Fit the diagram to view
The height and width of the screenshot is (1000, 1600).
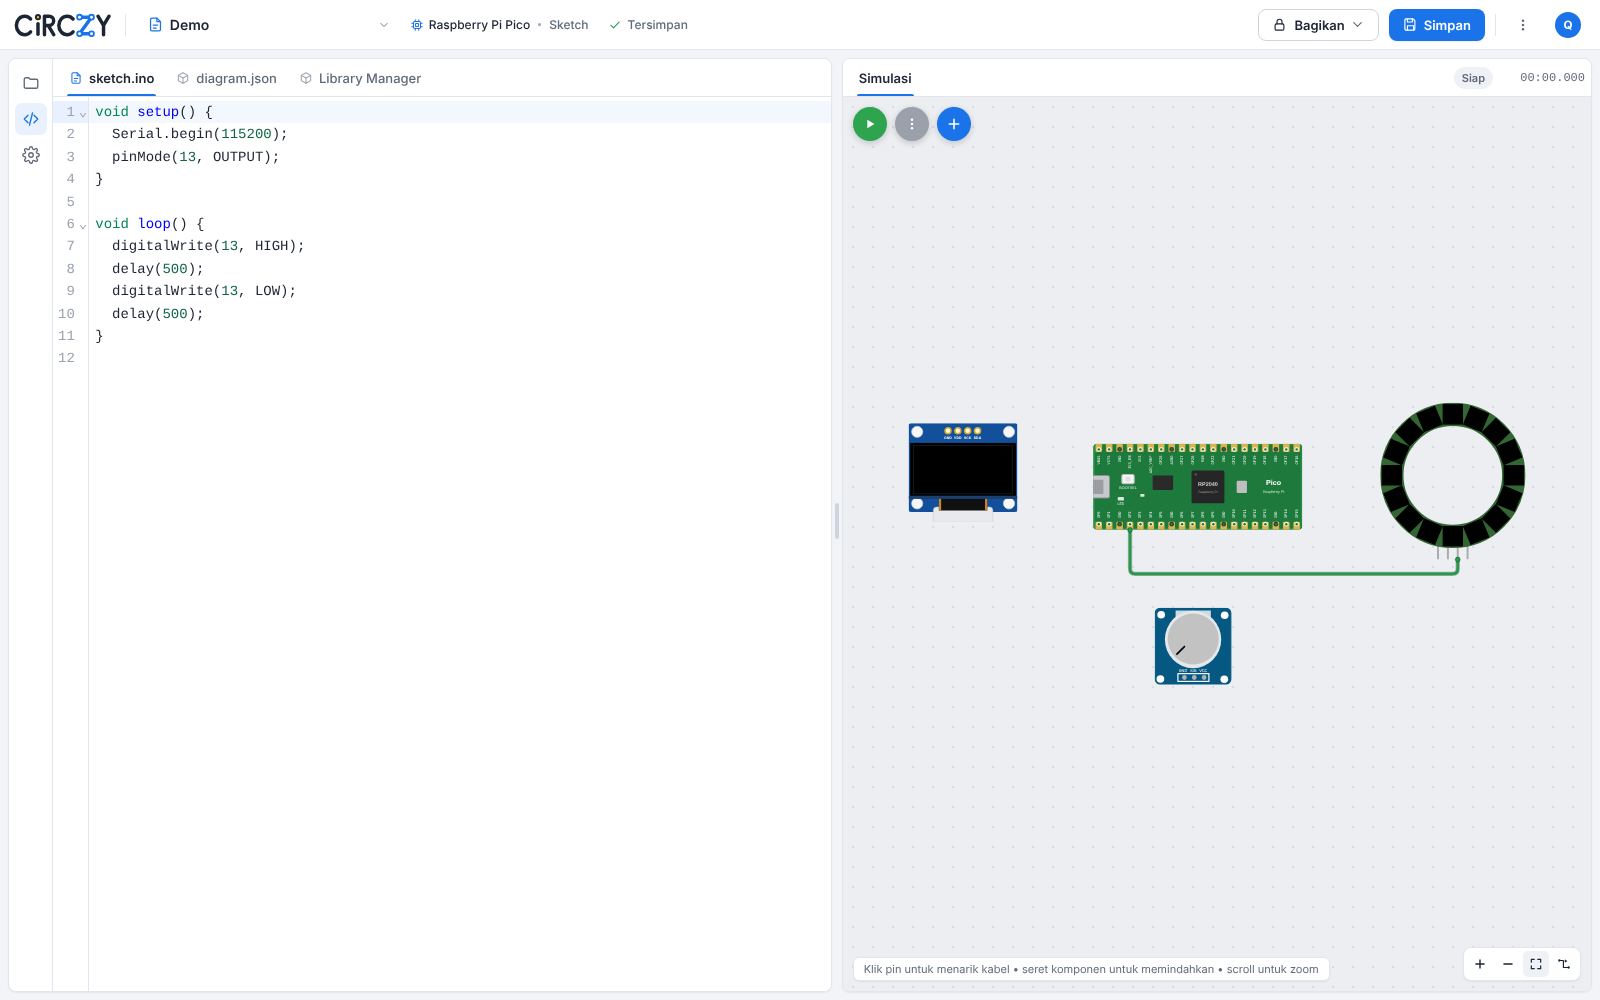click(x=1536, y=964)
